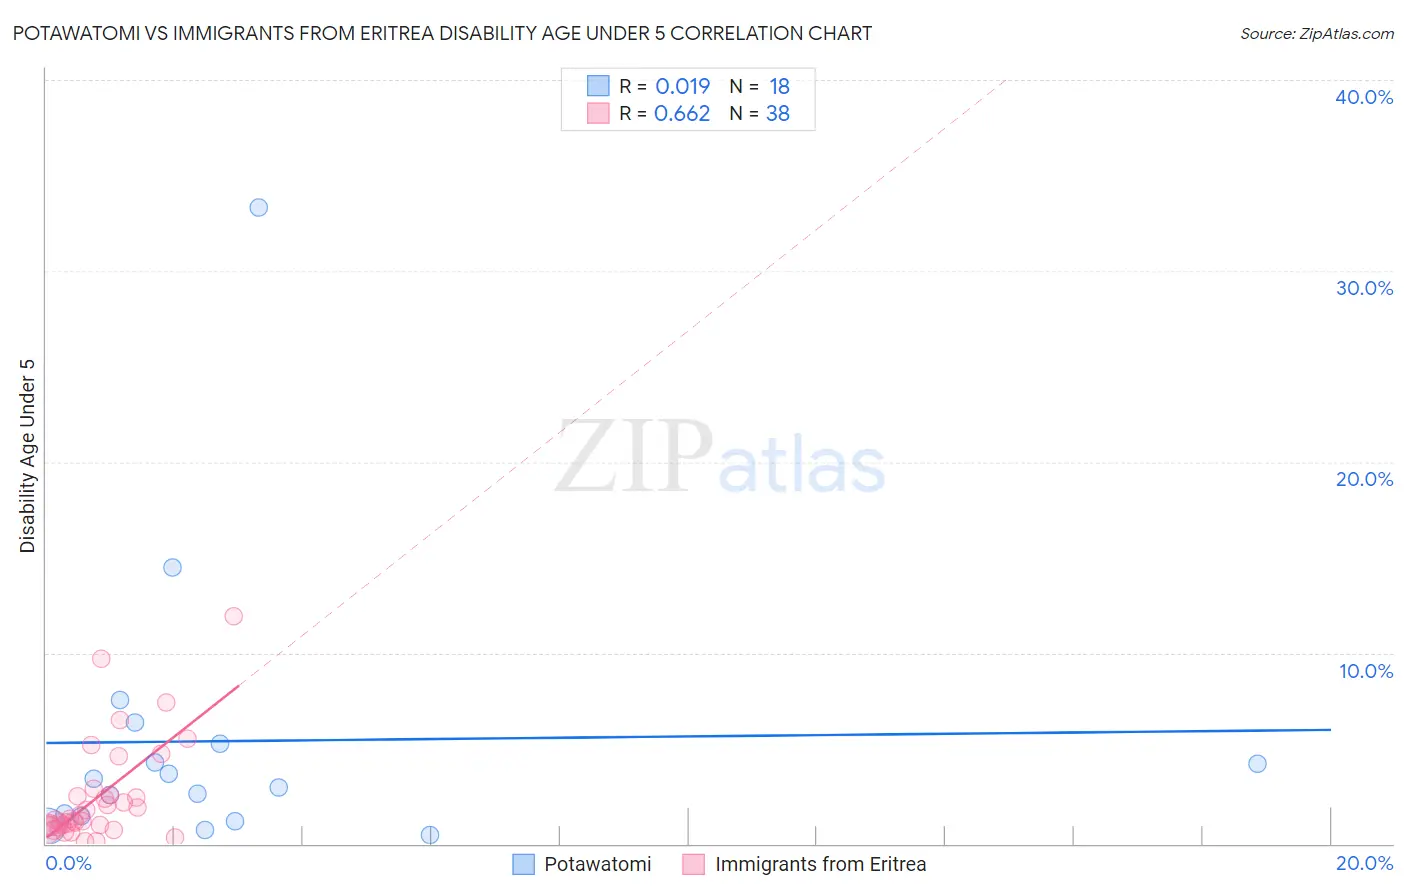Open the Source: ZipAtlas.com link
Screen dimensions: 1406x892
(1317, 33)
